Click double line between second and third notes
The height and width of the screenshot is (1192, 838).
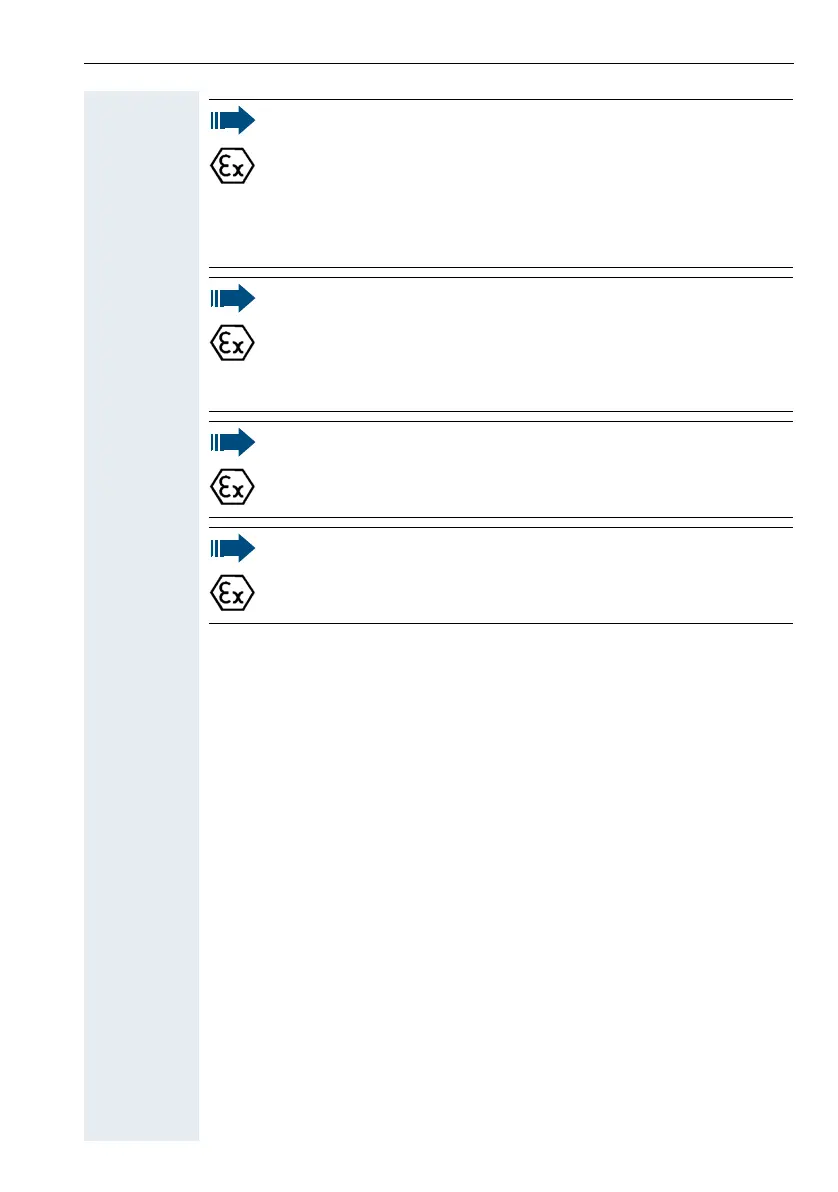(x=500, y=417)
